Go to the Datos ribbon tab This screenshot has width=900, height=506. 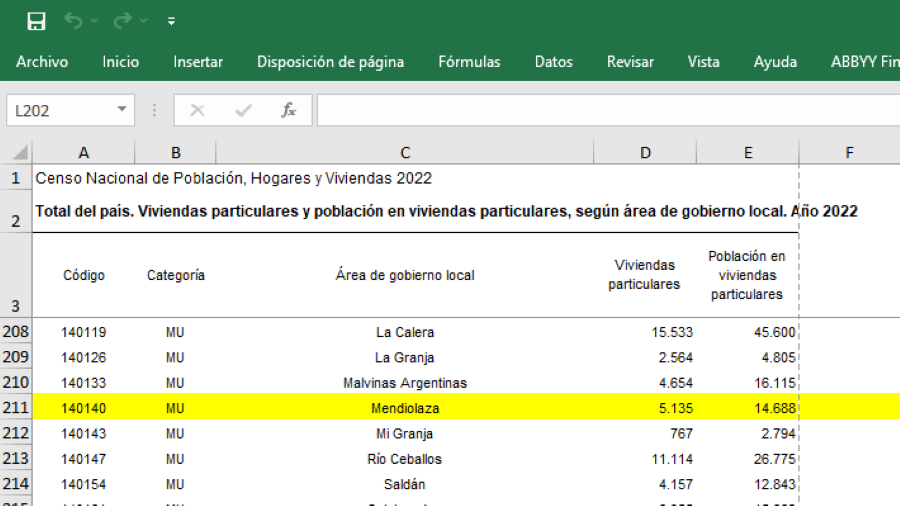(553, 62)
